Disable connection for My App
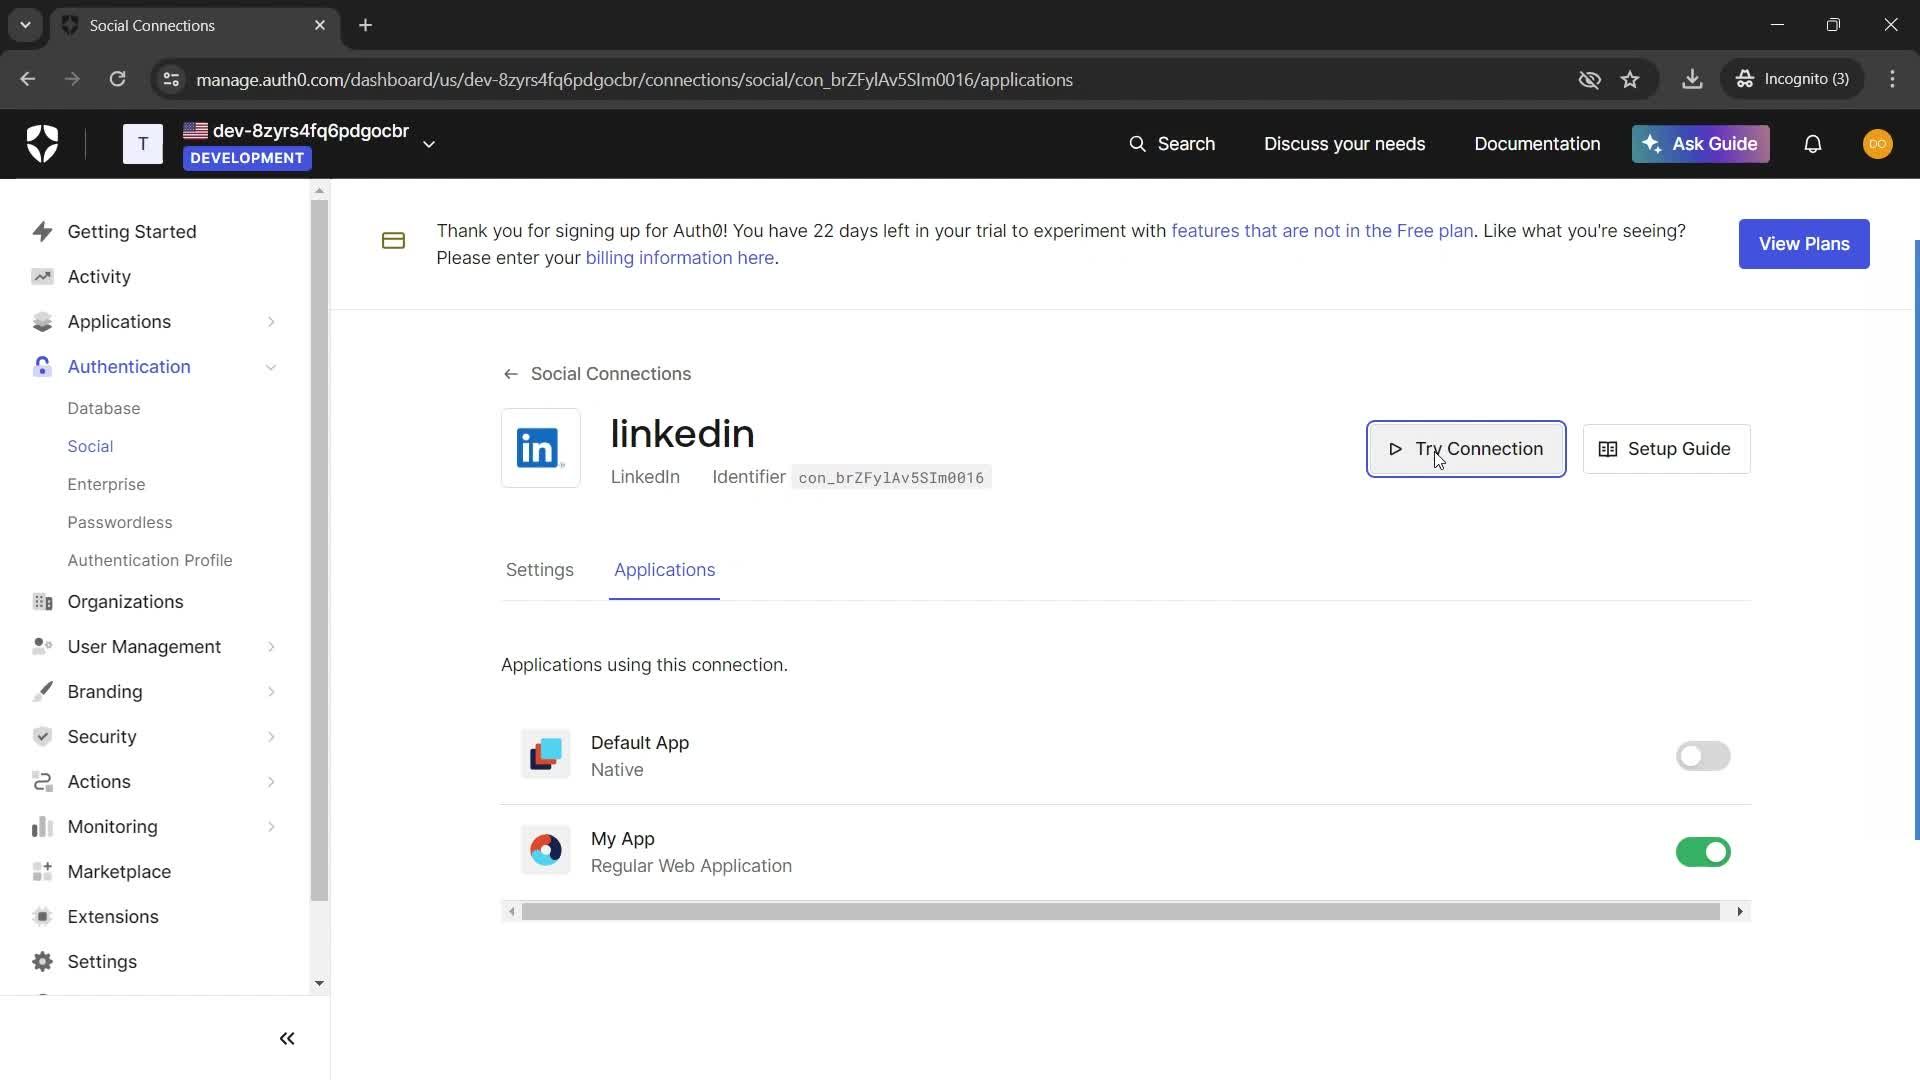Viewport: 1920px width, 1080px height. tap(1703, 852)
